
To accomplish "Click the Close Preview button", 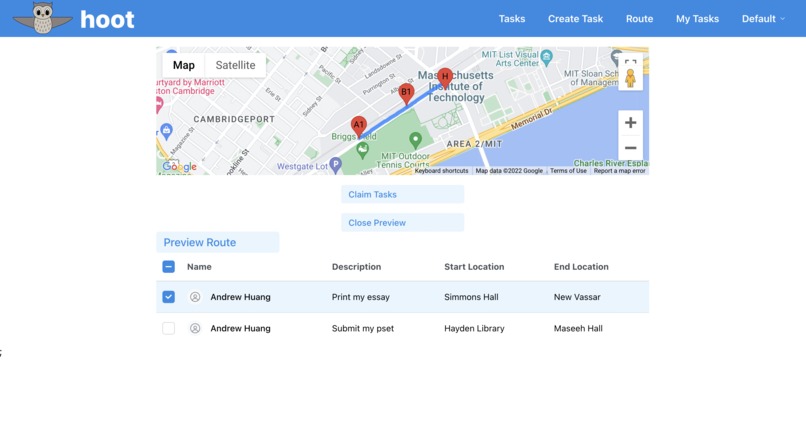I will (402, 223).
